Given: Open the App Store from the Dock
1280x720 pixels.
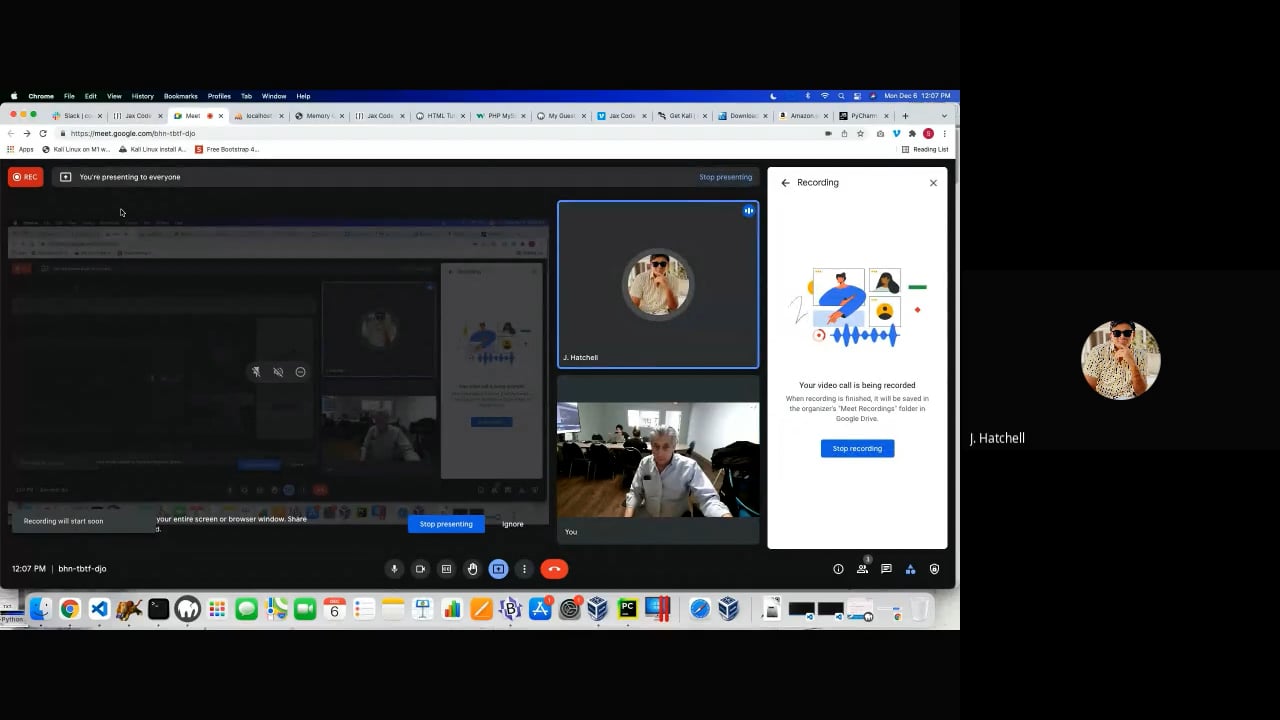Looking at the screenshot, I should click(540, 609).
